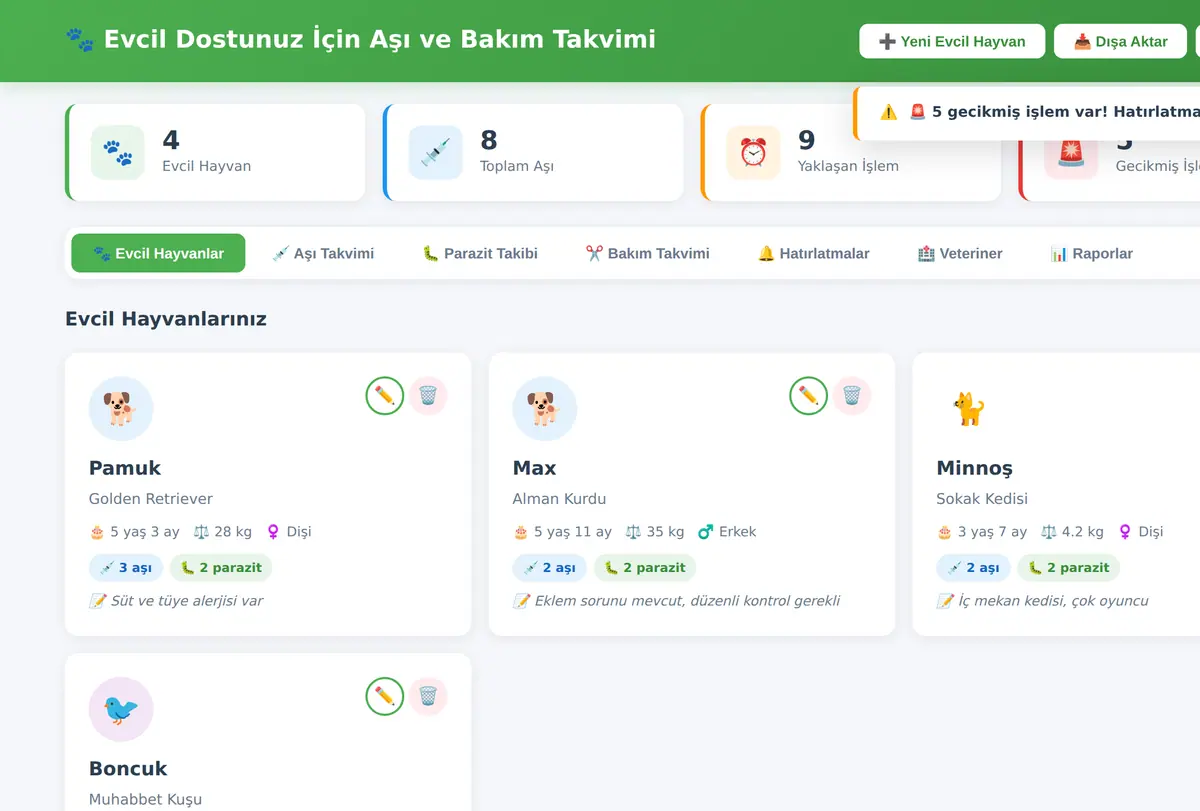Click the Sokak Kedisi breed text

[x=983, y=499]
